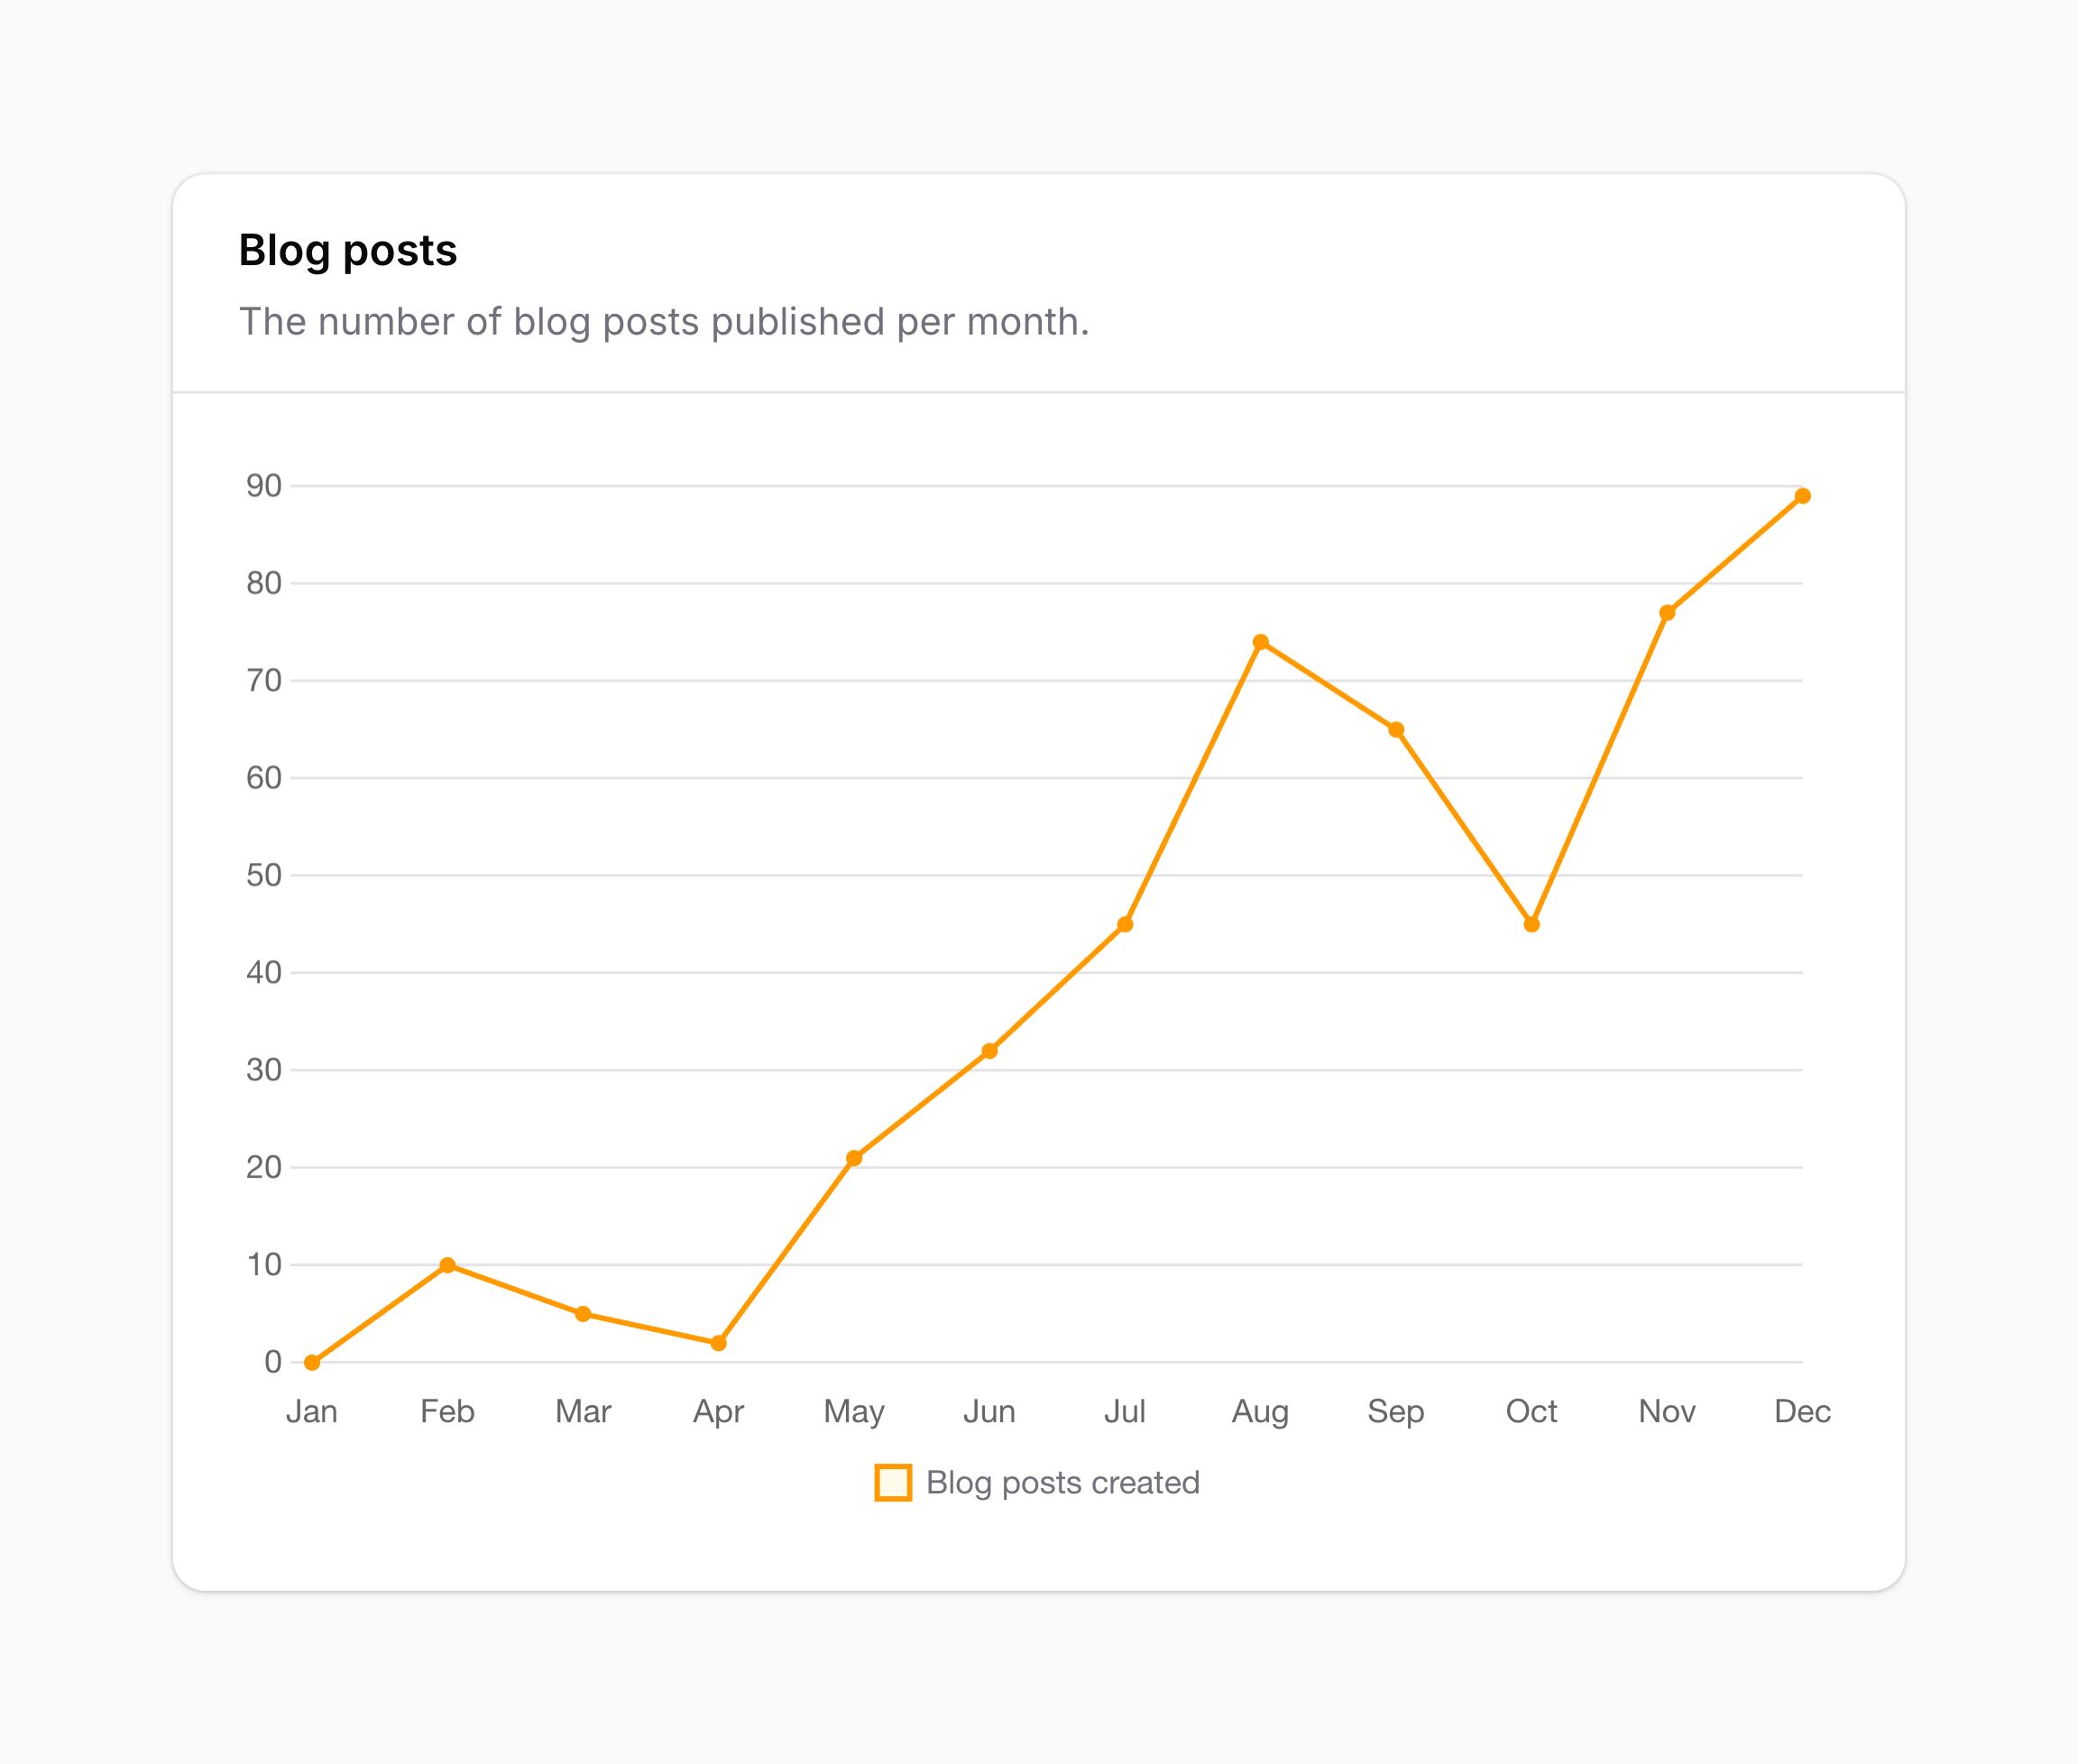Click the Aug peak data point

[1260, 642]
